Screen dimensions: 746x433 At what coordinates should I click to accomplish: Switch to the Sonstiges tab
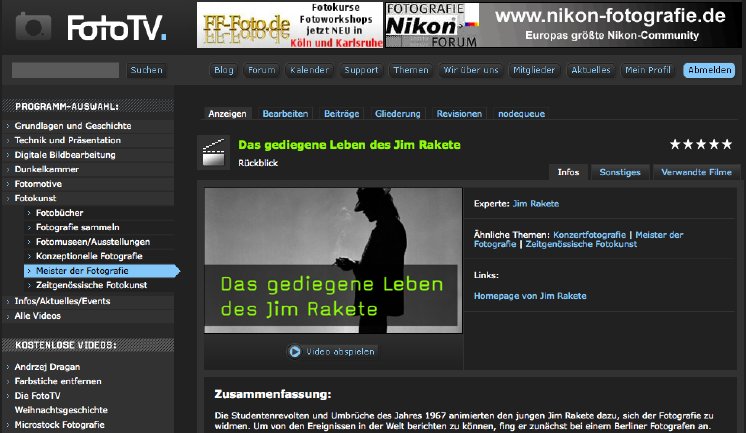click(620, 172)
